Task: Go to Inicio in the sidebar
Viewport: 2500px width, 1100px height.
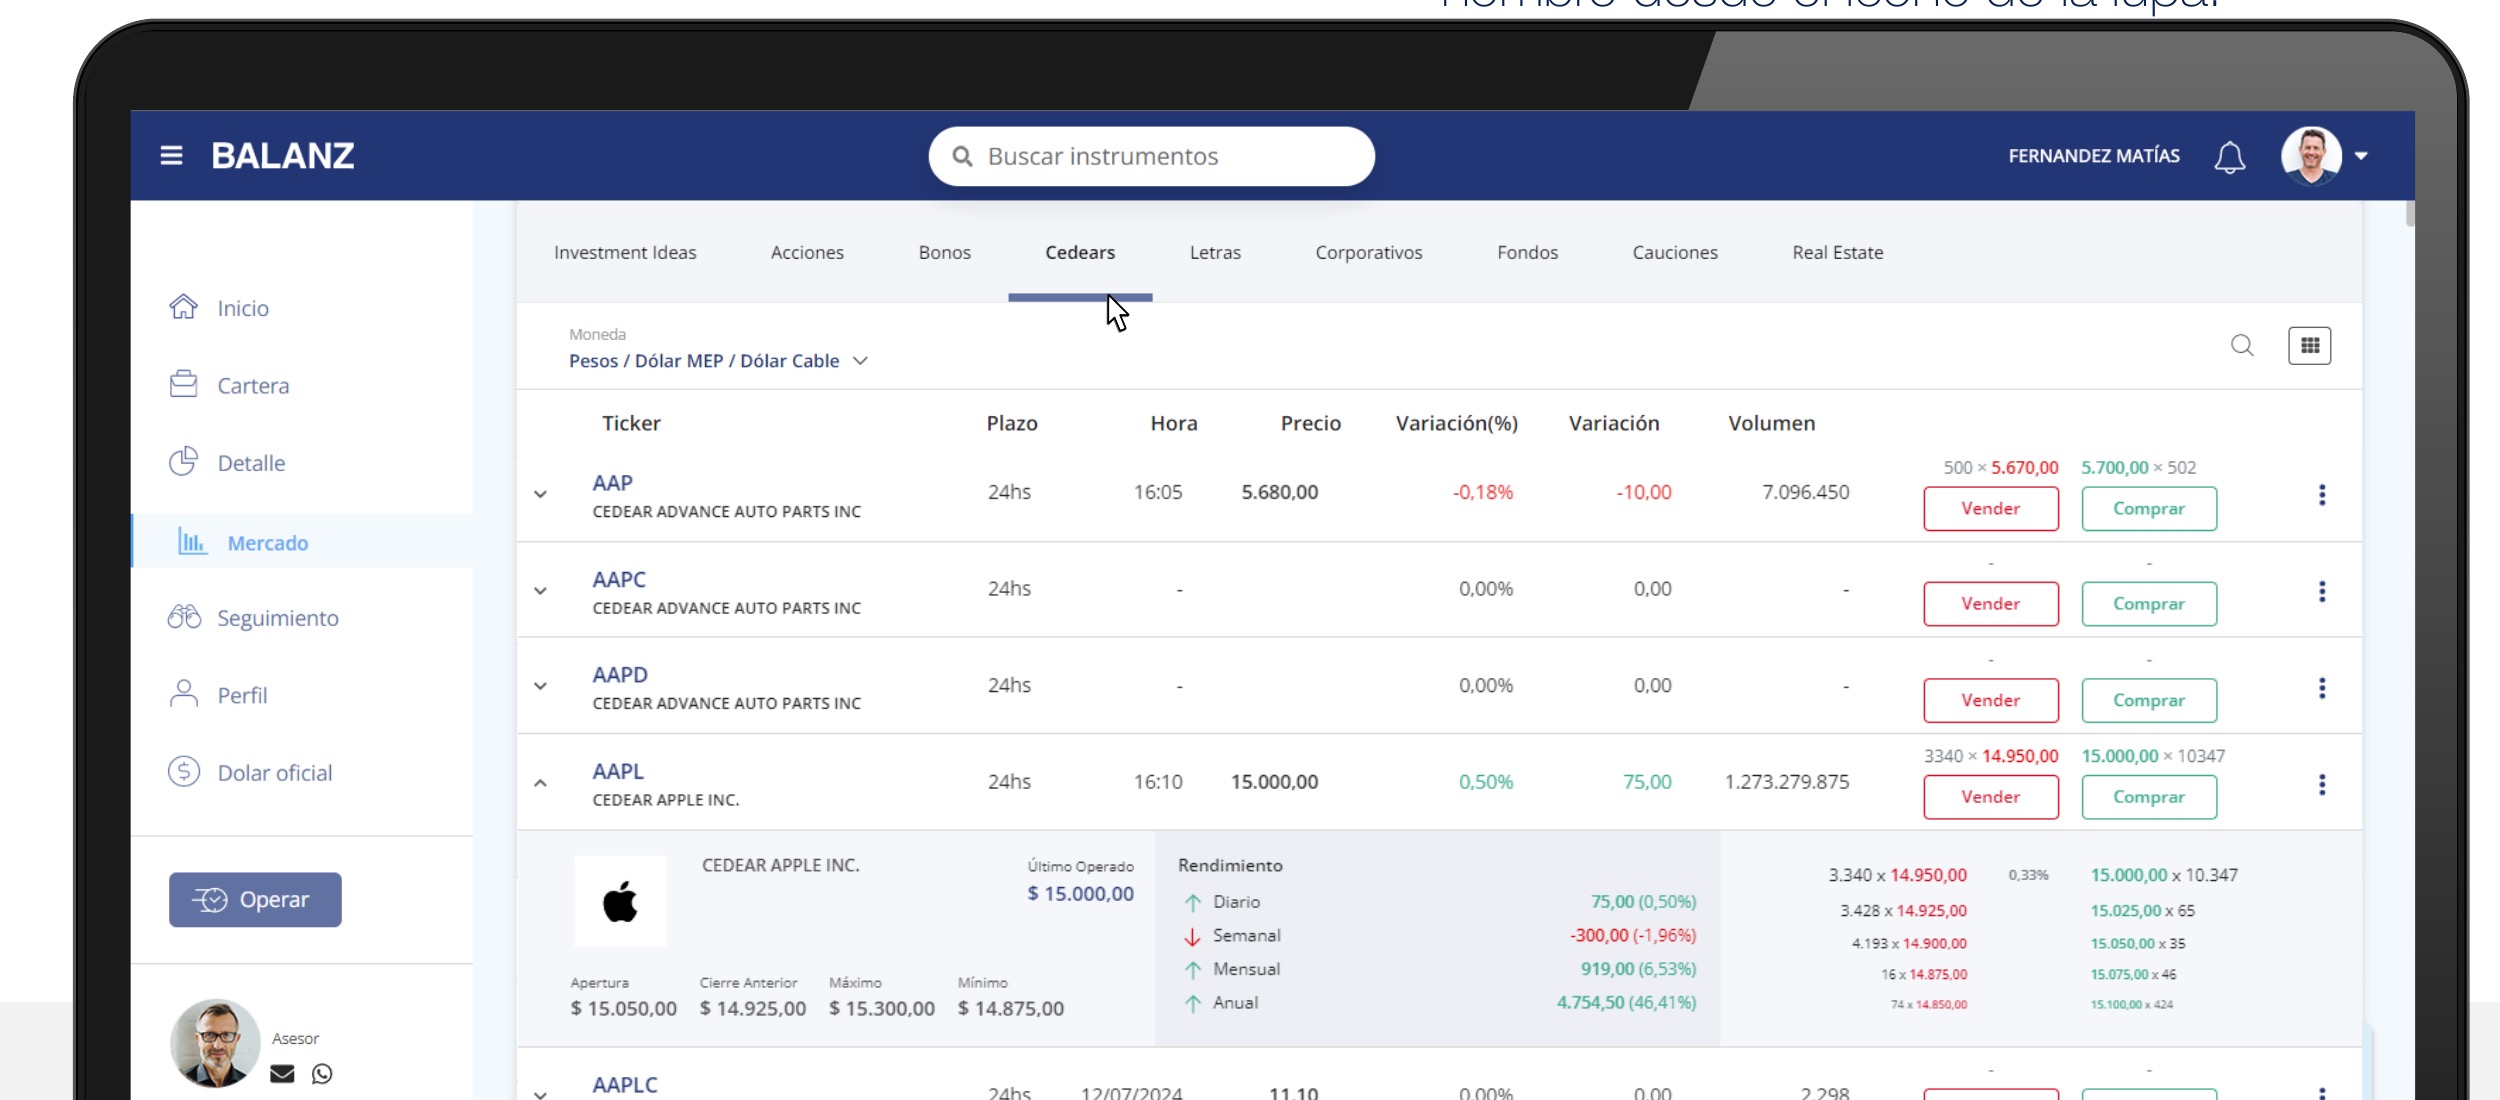Action: pyautogui.click(x=219, y=307)
